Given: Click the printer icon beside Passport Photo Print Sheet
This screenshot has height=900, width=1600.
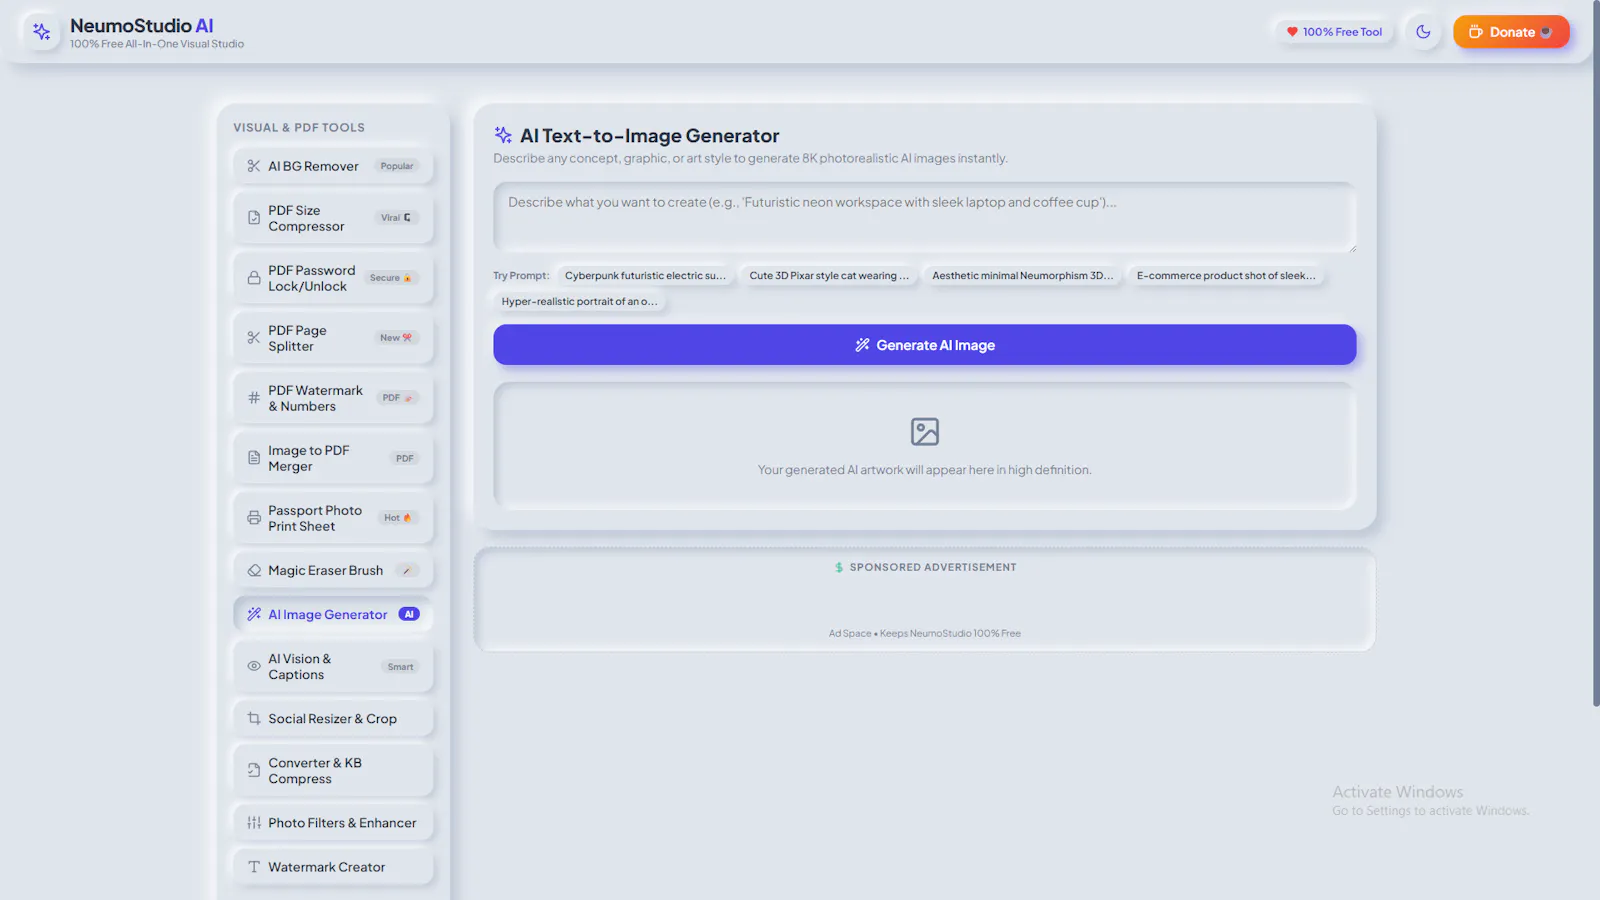Looking at the screenshot, I should point(254,518).
